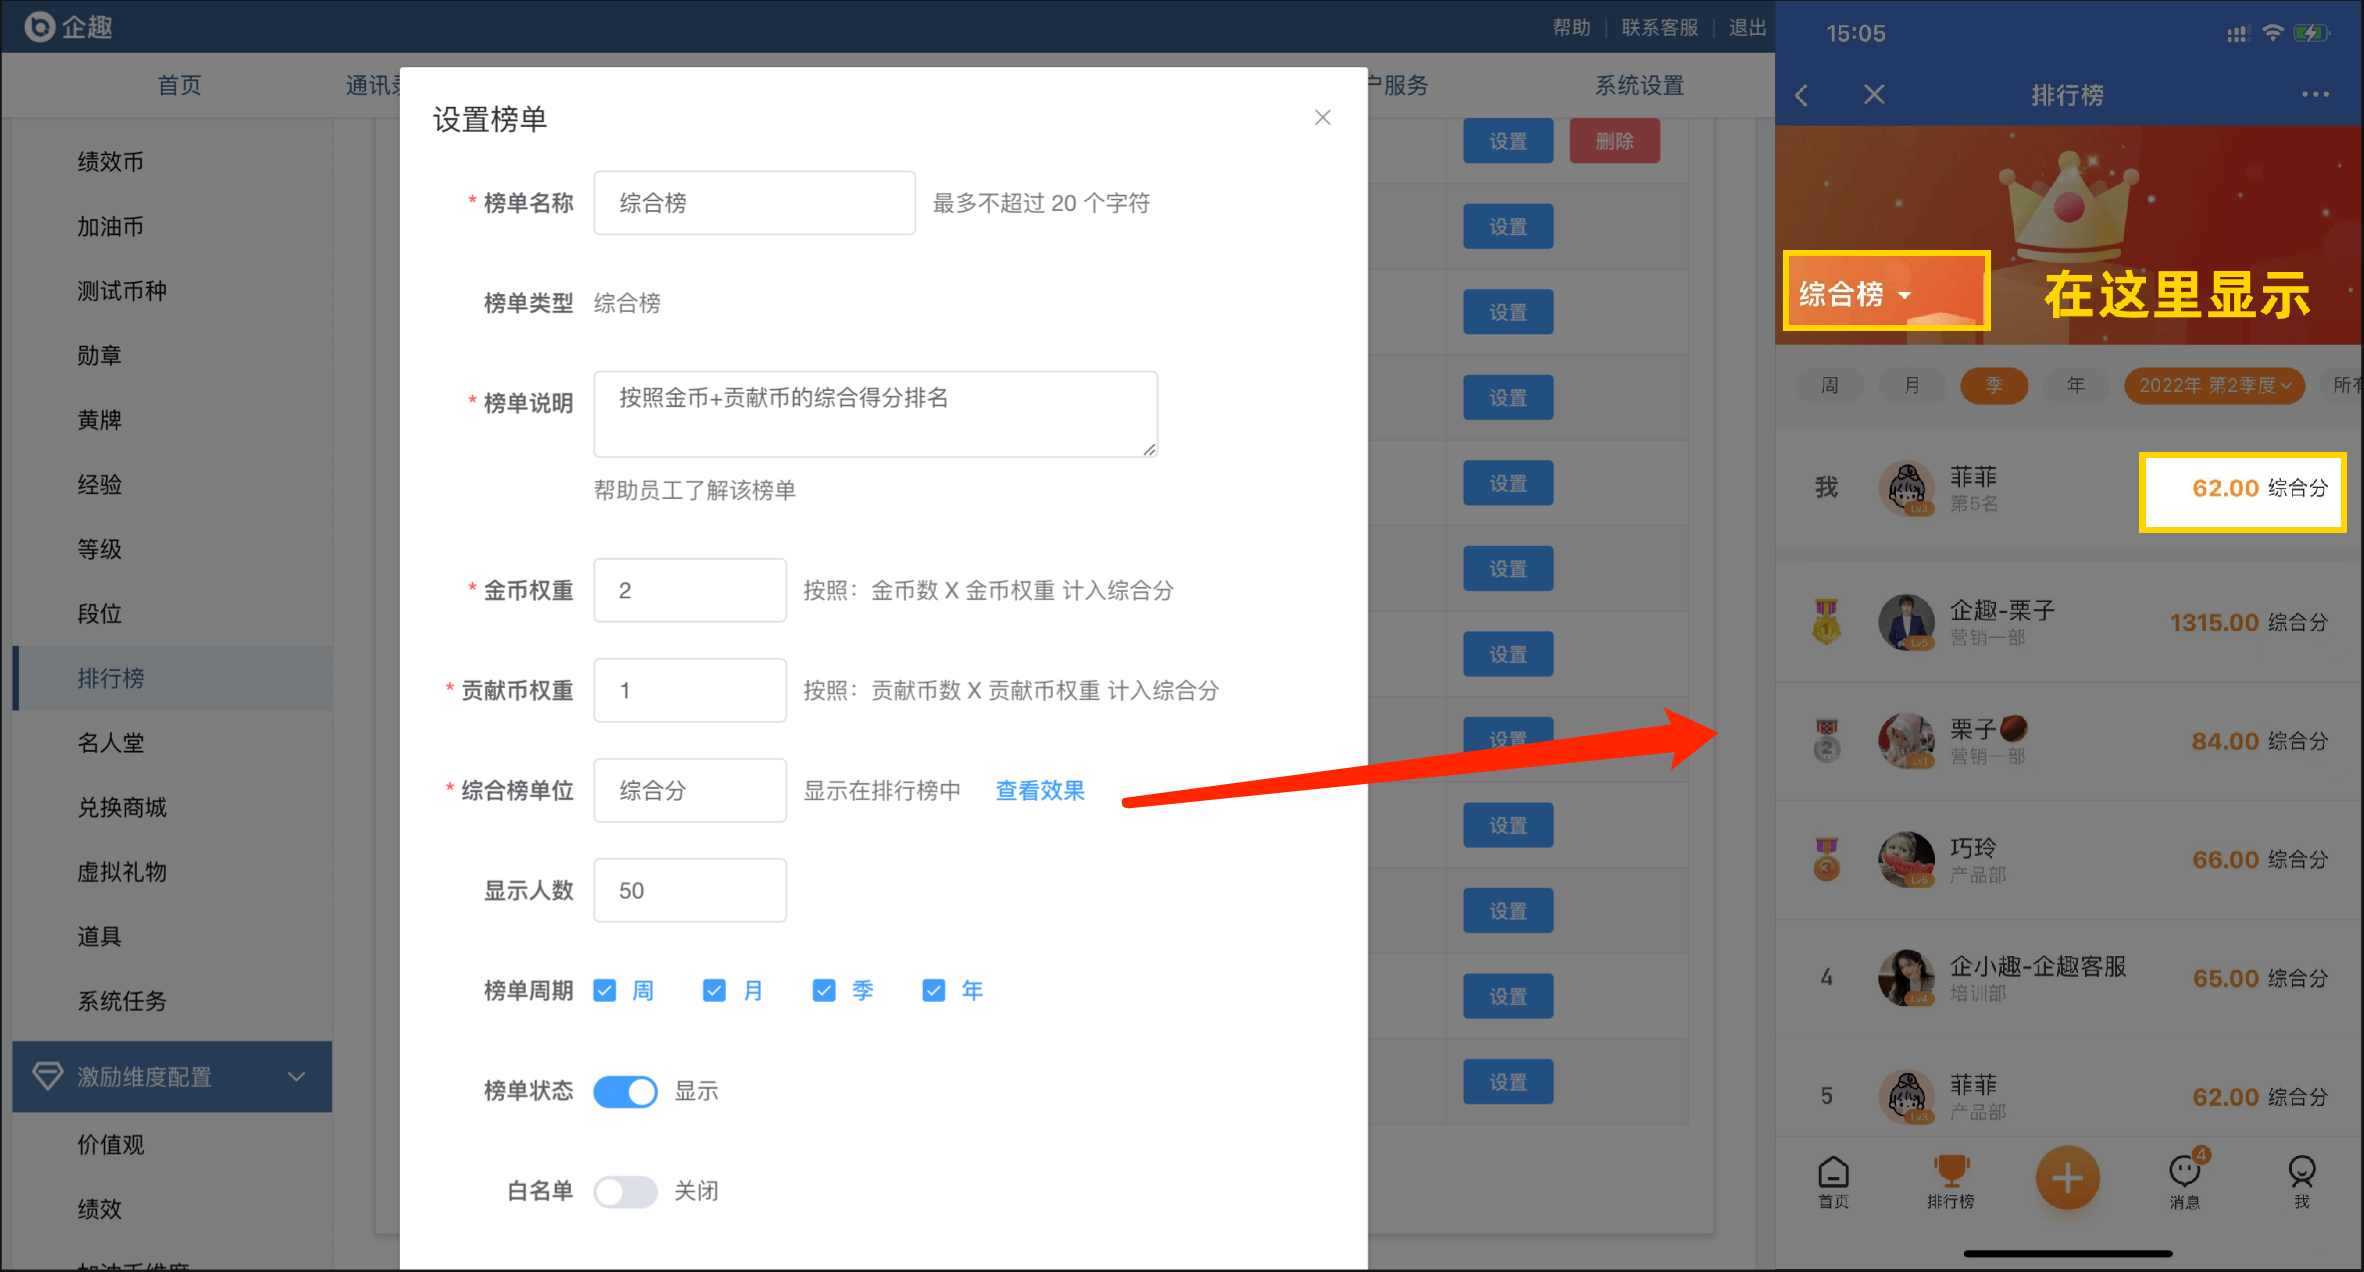Viewport: 2364px width, 1272px height.
Task: Click the diamond icon beside 激励维度配置
Action: coord(47,1076)
